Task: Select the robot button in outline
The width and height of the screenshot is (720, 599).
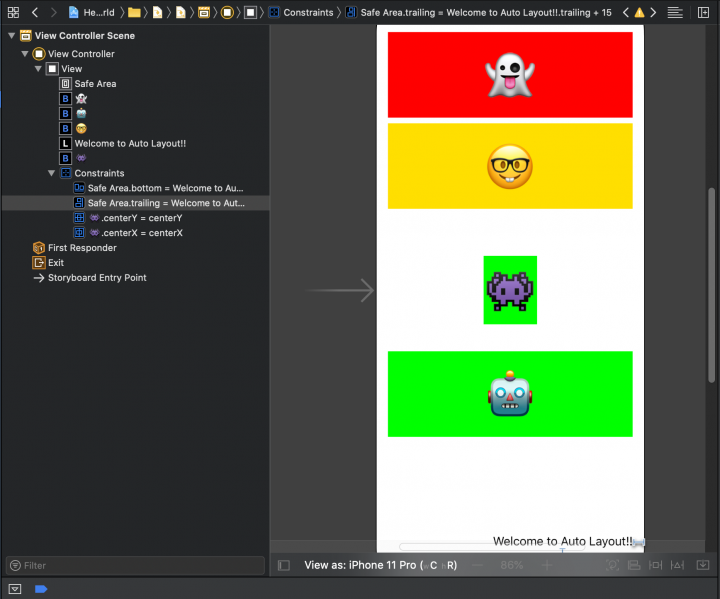Action: point(135,113)
